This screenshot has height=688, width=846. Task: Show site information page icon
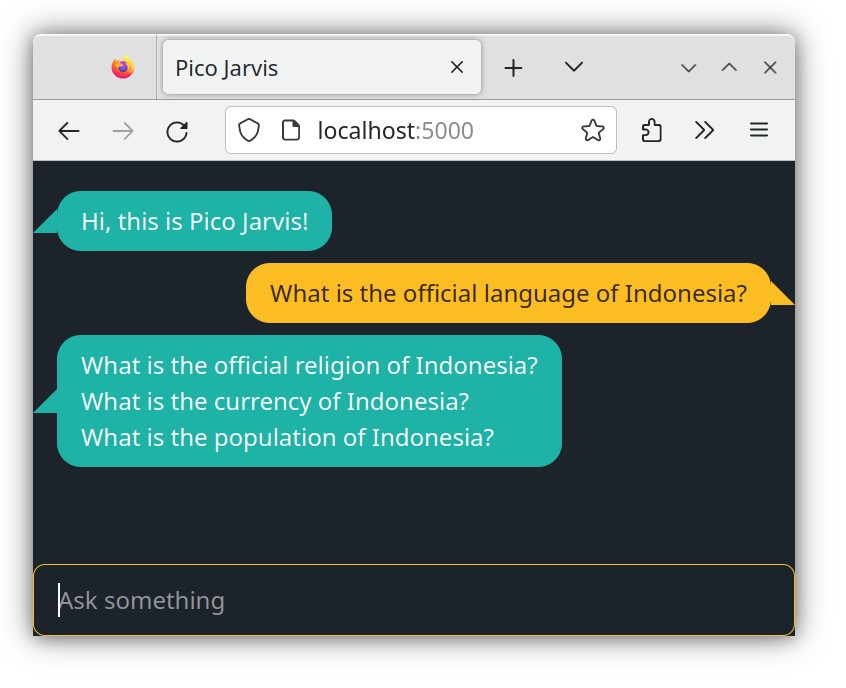coord(291,131)
